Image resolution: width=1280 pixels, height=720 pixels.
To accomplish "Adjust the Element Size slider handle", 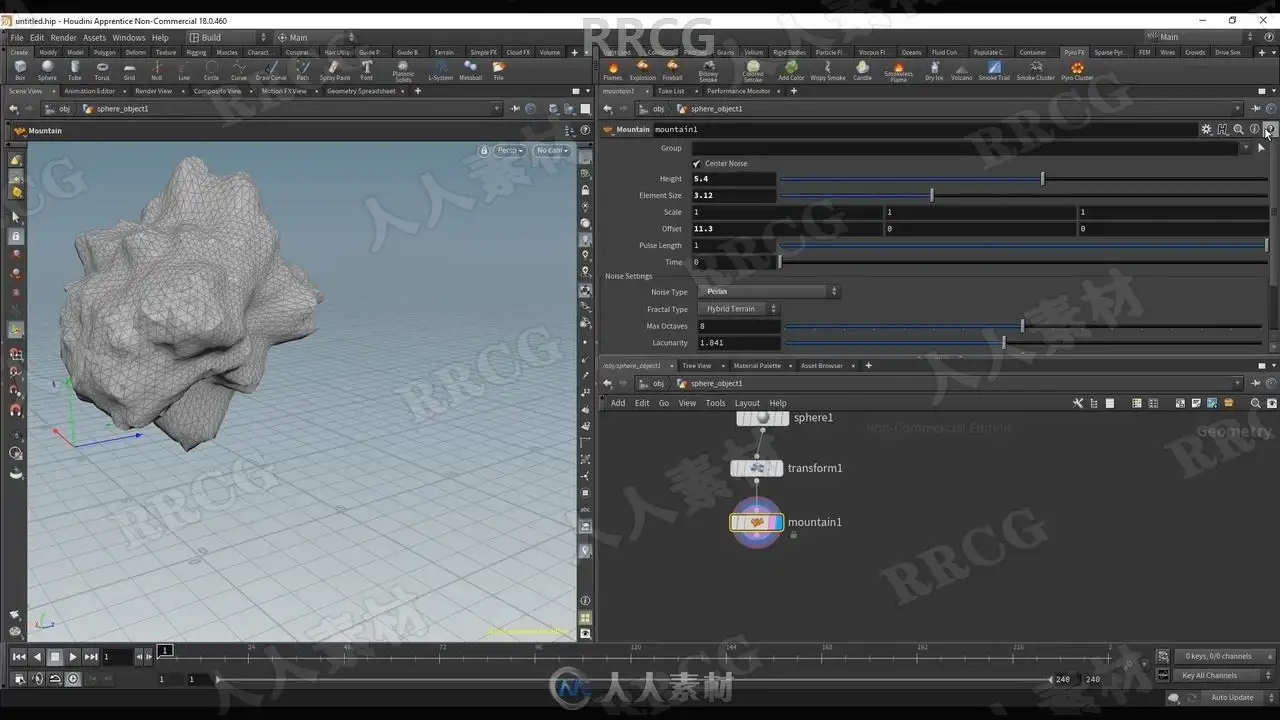I will (x=932, y=196).
